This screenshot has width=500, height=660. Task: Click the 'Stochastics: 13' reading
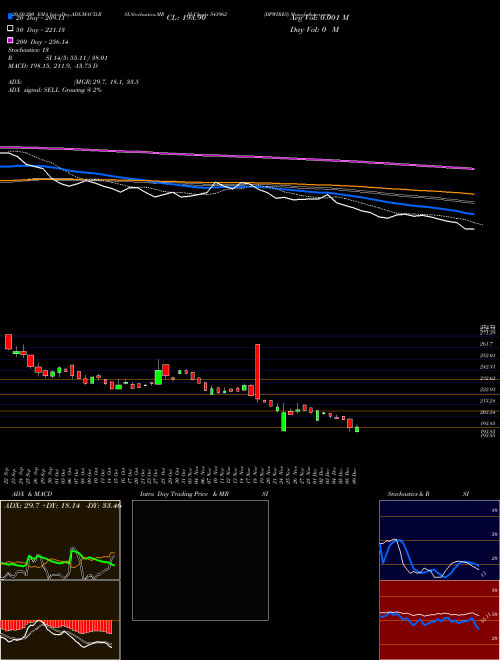(29, 50)
